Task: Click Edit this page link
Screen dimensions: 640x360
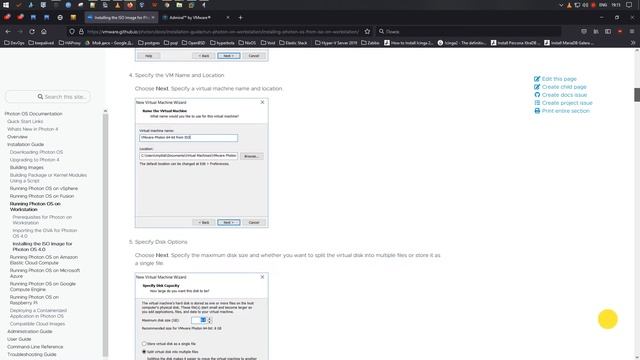Action: point(555,79)
